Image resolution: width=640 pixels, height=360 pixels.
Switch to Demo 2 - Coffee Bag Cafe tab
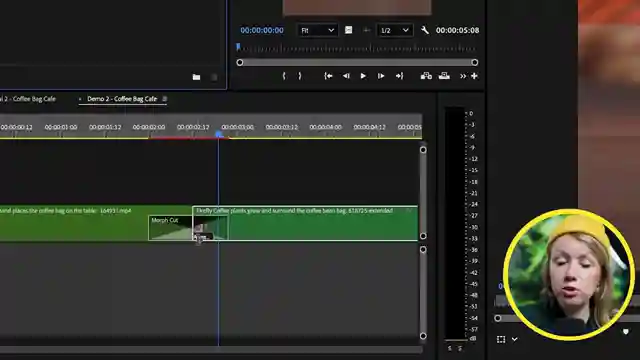click(x=122, y=99)
